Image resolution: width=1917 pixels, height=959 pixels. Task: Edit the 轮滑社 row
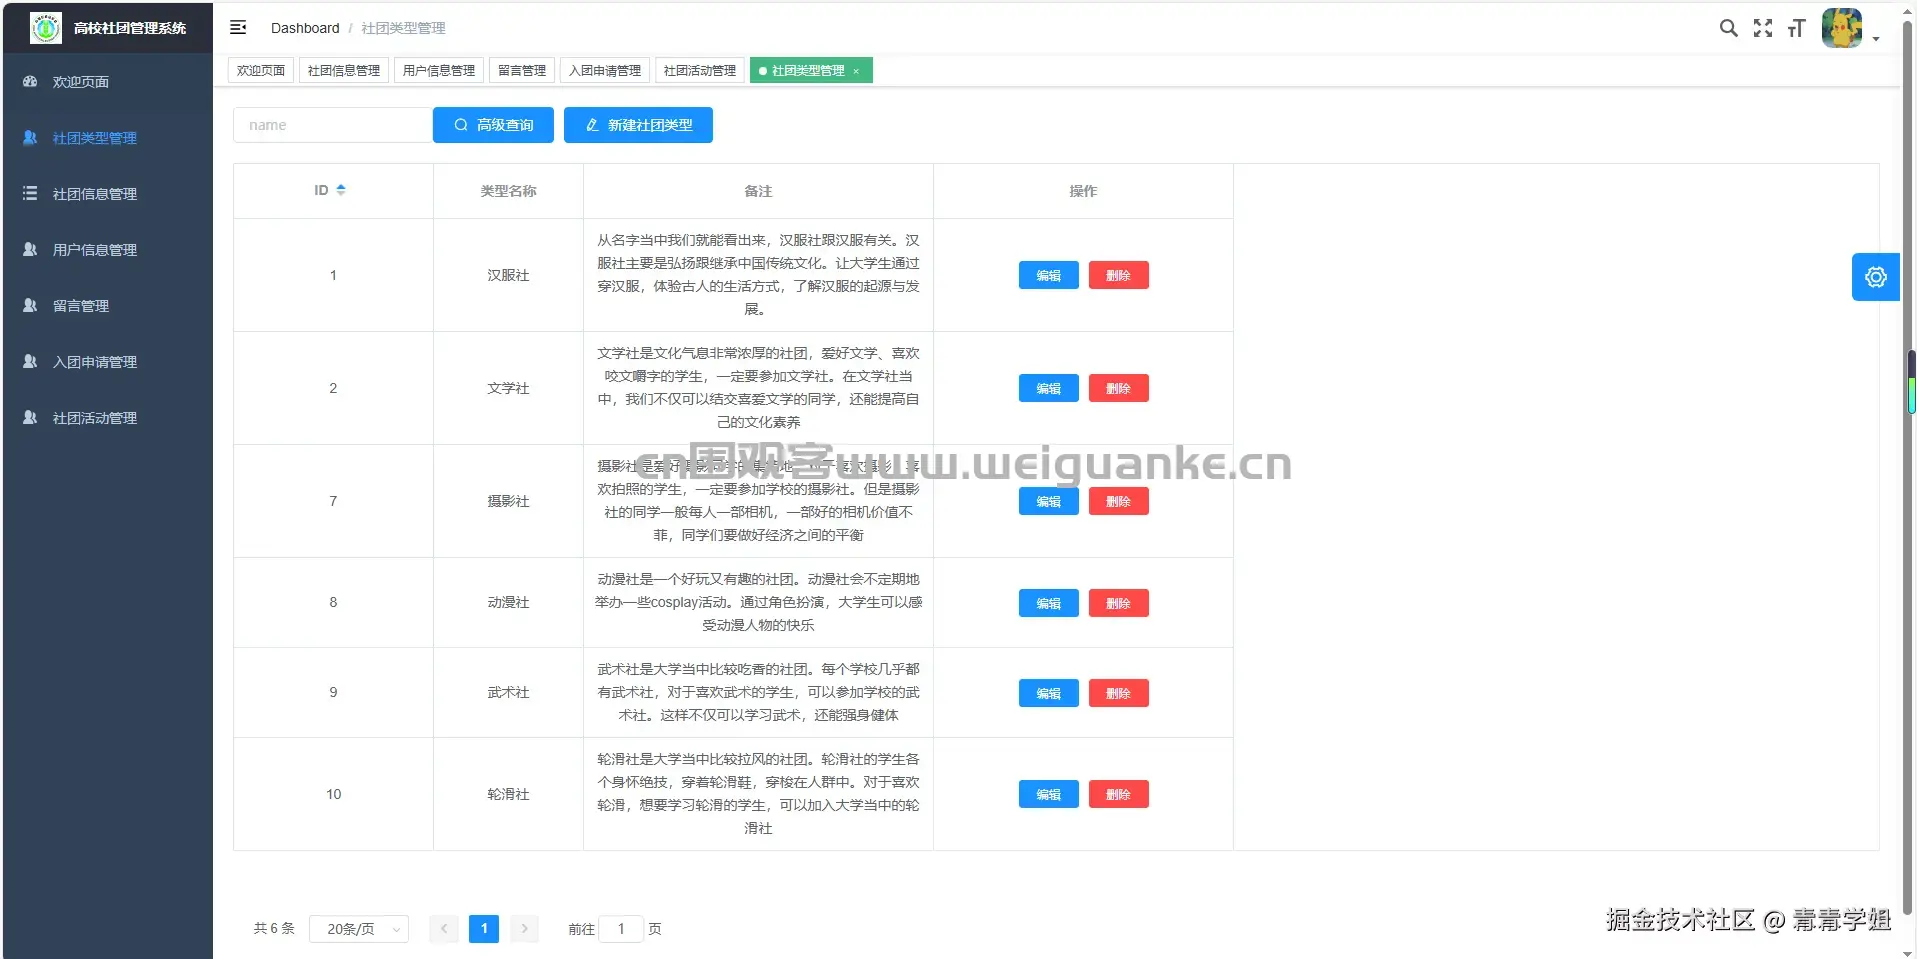click(1048, 794)
